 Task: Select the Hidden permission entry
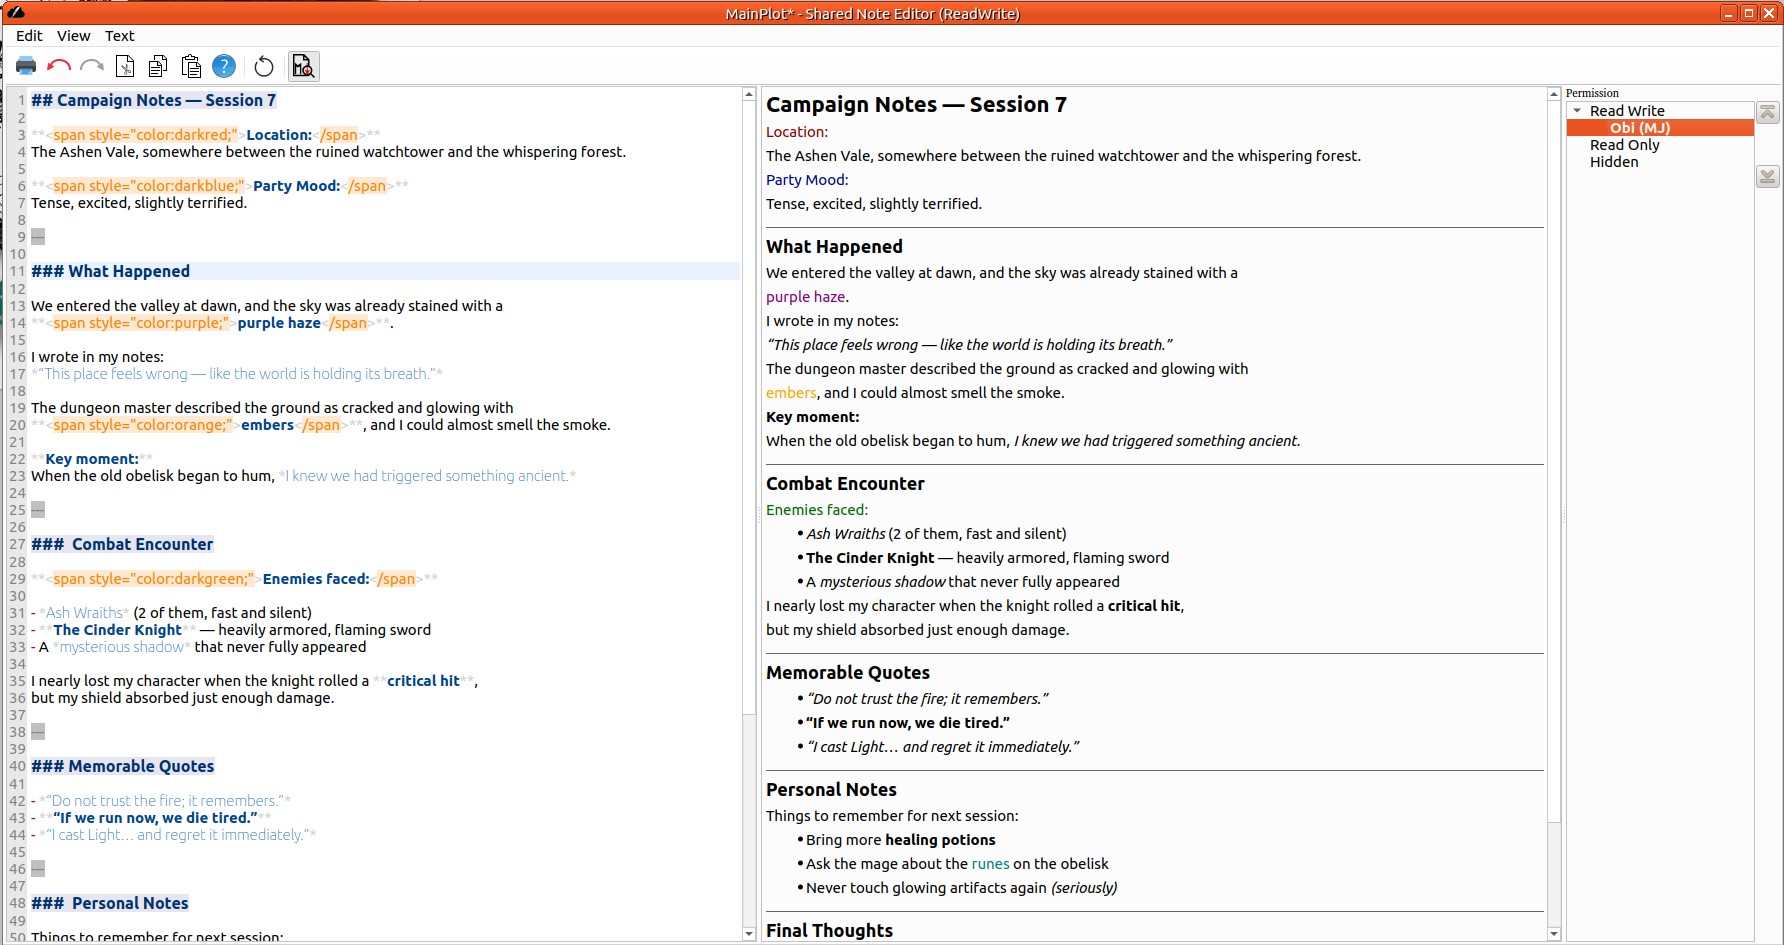[x=1614, y=162]
